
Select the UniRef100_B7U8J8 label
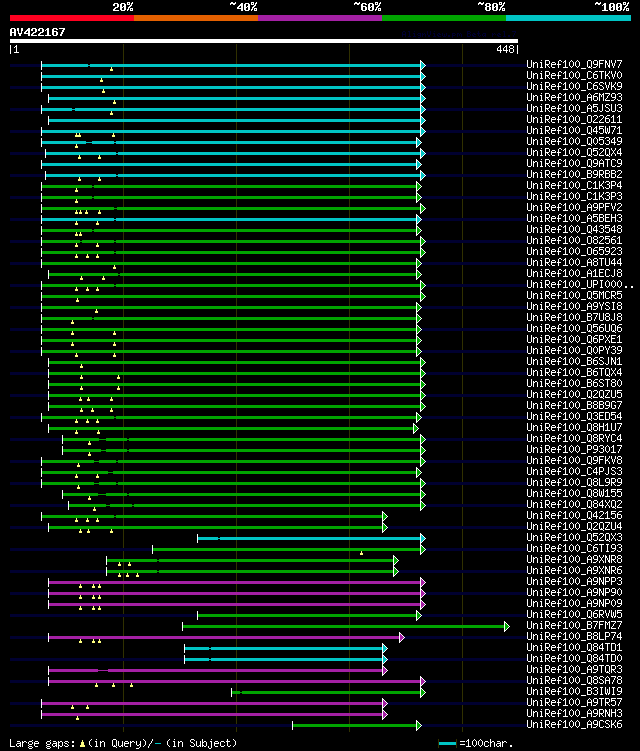(x=574, y=318)
